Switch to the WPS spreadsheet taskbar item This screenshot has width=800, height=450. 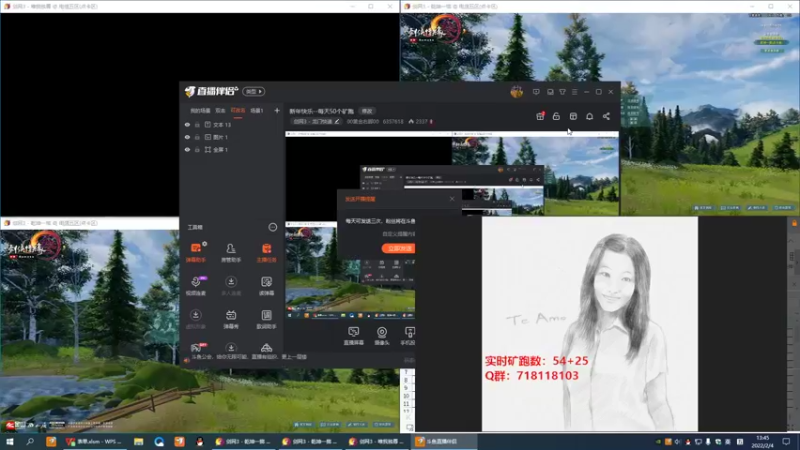point(94,441)
